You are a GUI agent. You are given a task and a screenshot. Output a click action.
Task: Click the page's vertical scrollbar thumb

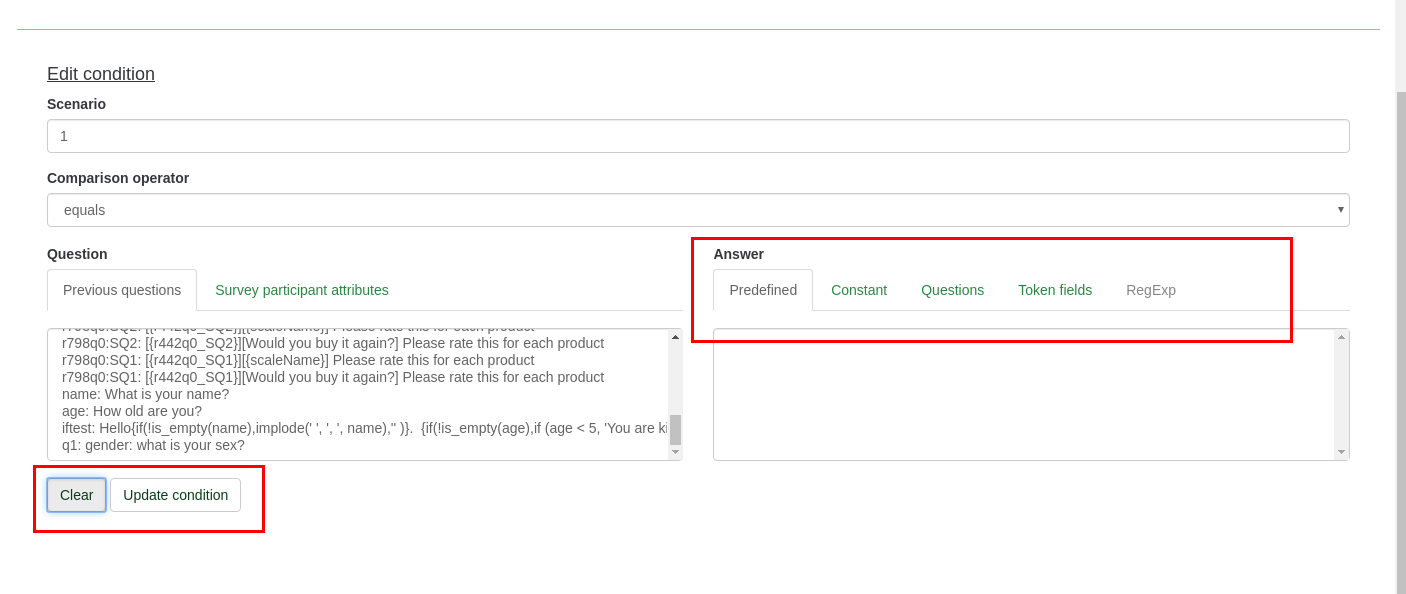[x=1401, y=340]
